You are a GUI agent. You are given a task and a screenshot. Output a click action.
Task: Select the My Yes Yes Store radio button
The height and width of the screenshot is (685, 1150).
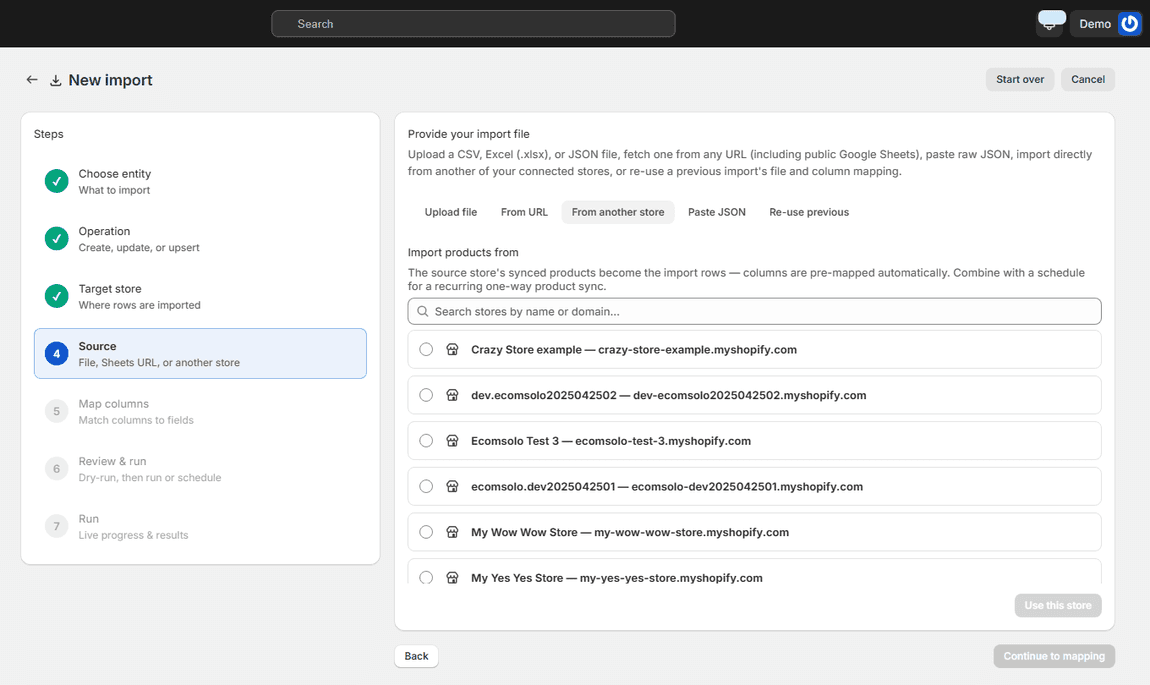pos(426,577)
